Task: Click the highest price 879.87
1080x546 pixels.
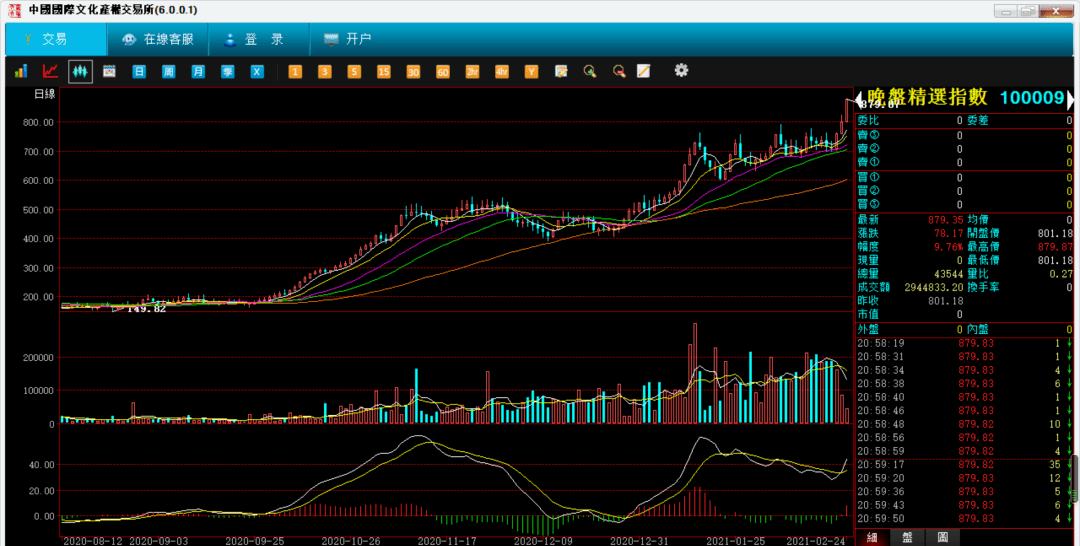Action: [1056, 246]
